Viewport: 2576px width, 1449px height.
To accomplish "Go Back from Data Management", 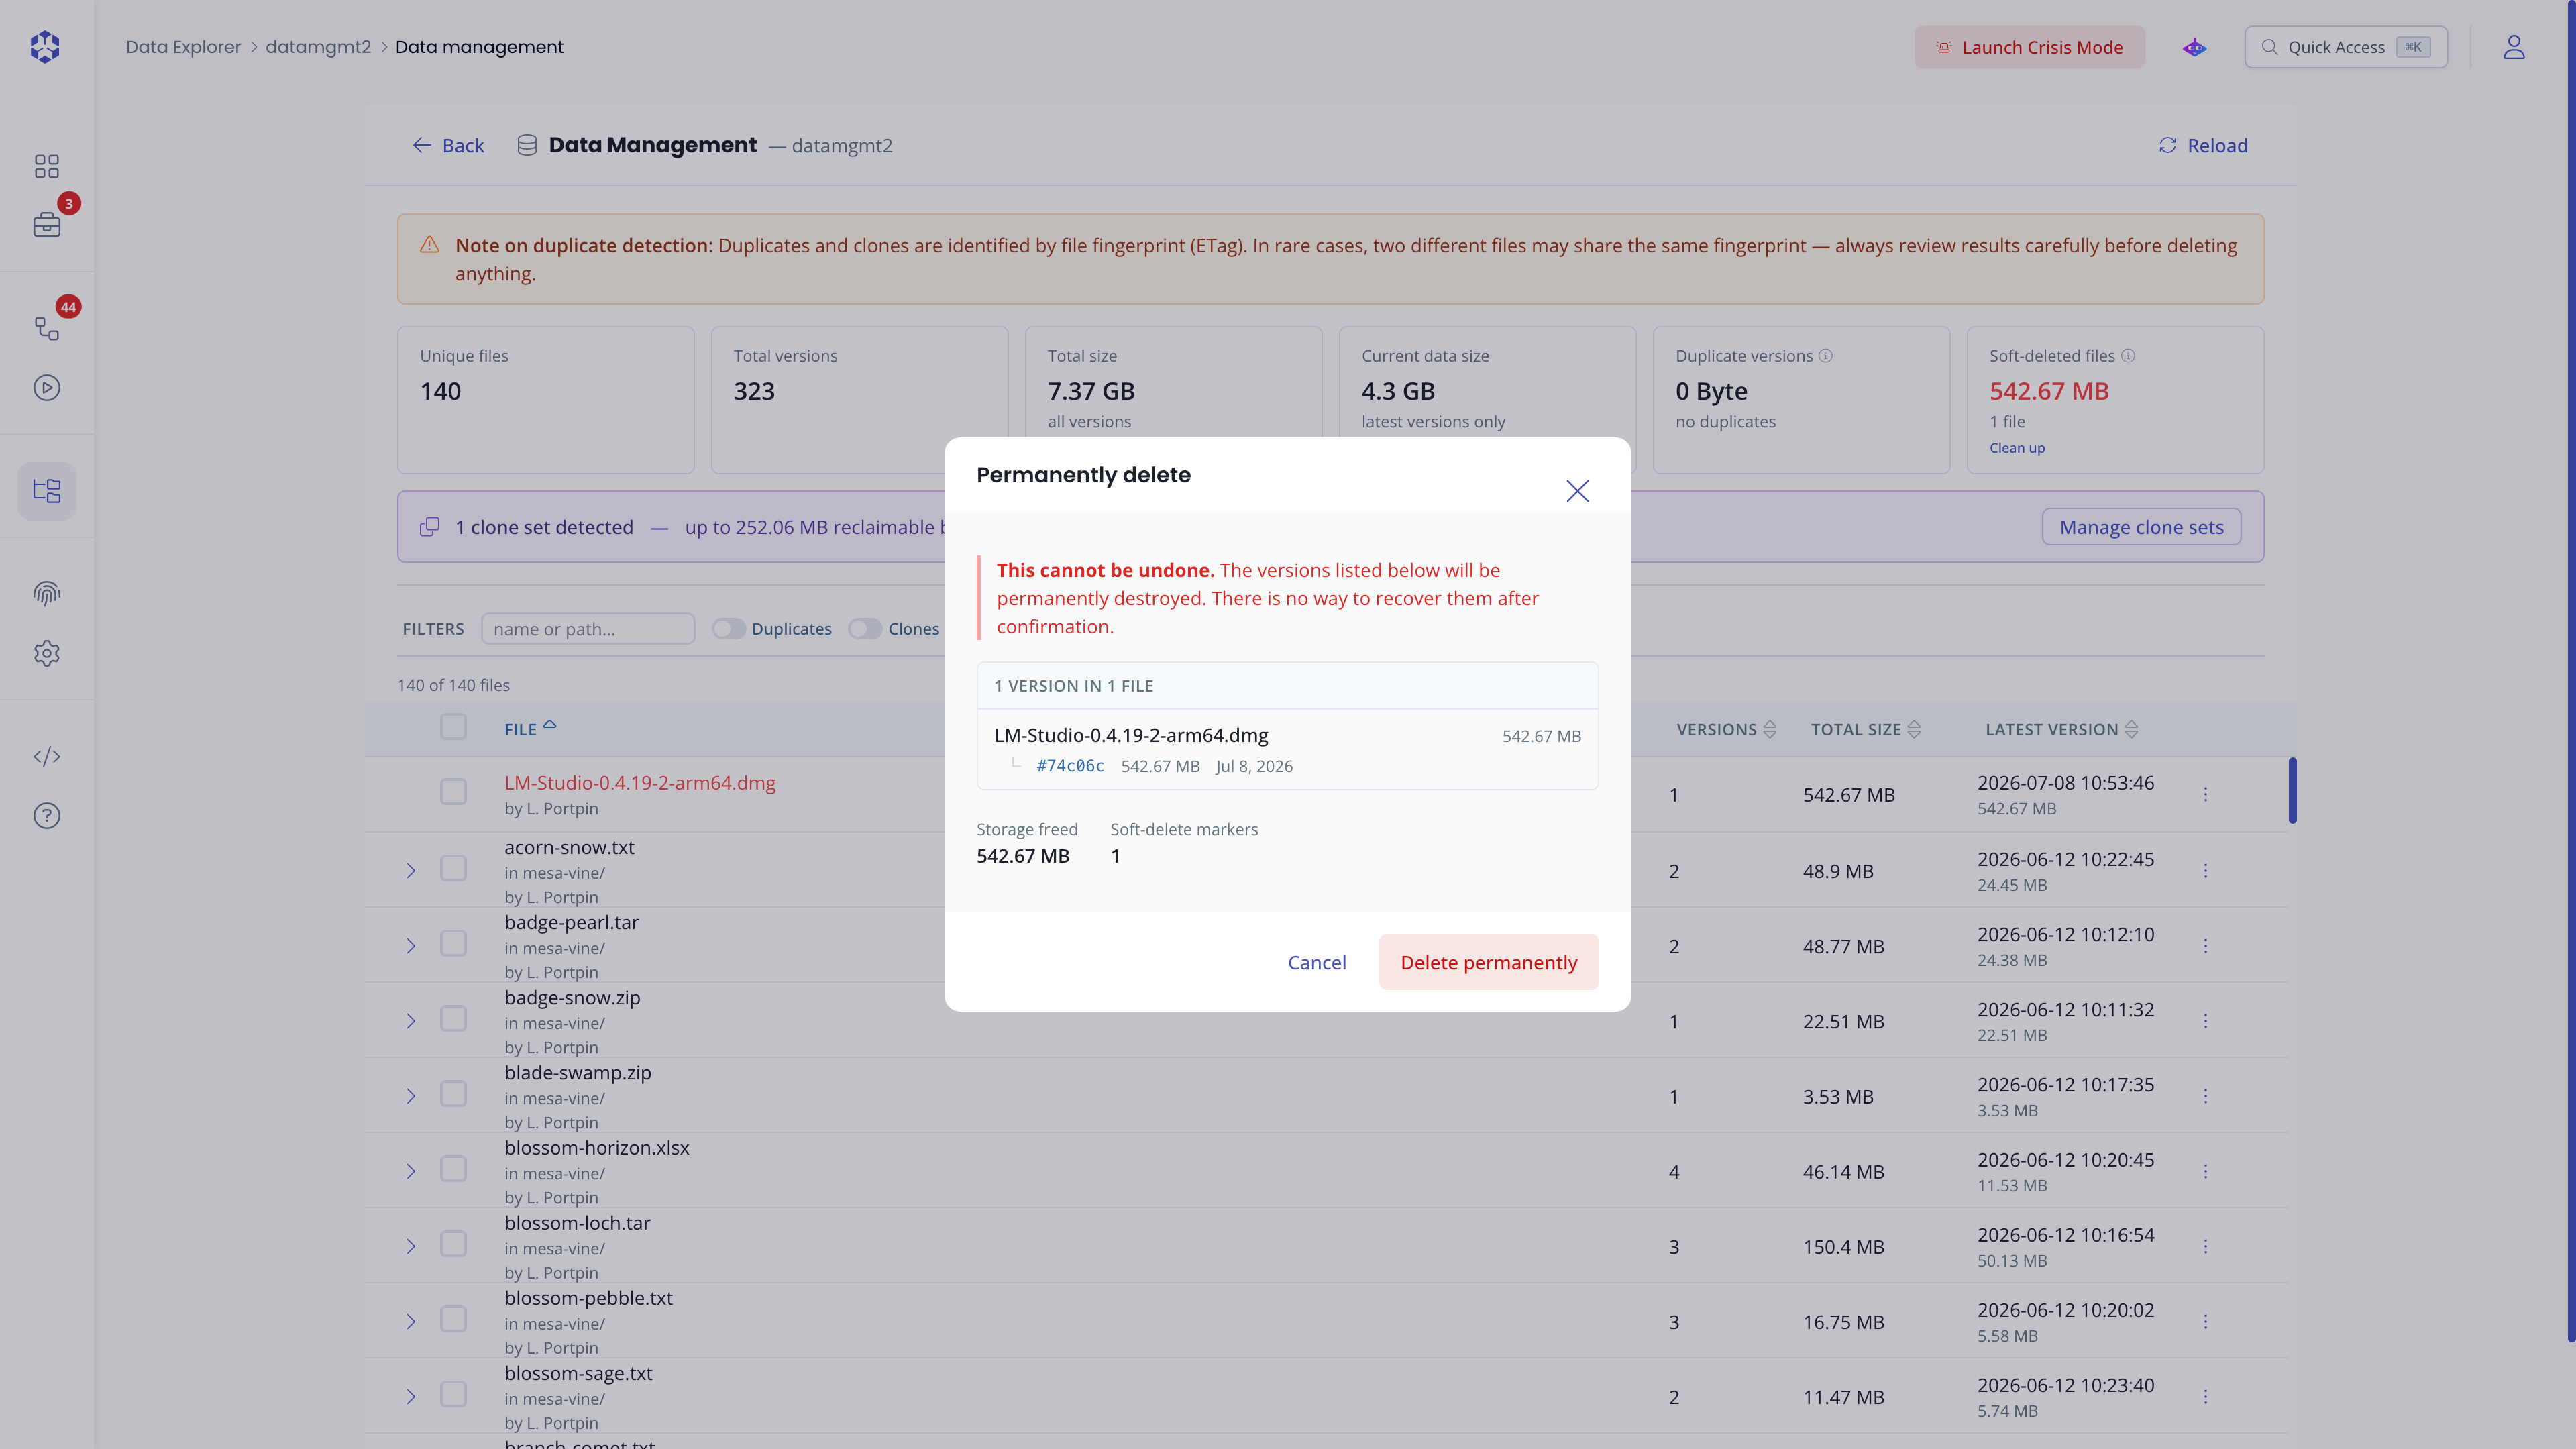I will [448, 146].
